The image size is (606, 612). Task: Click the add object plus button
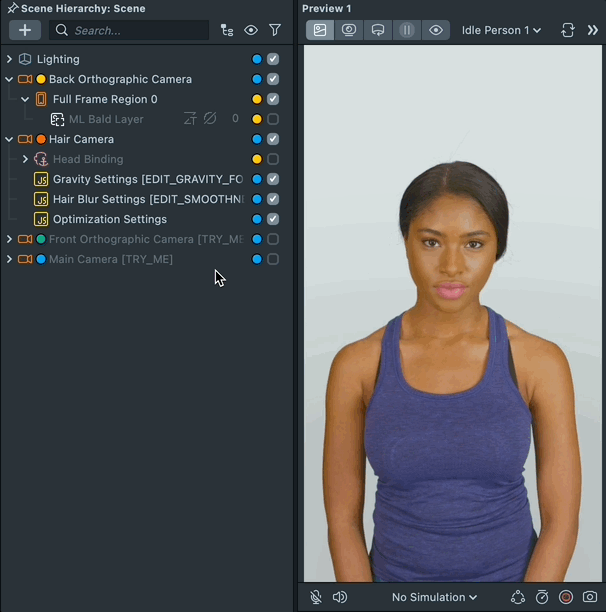[25, 30]
